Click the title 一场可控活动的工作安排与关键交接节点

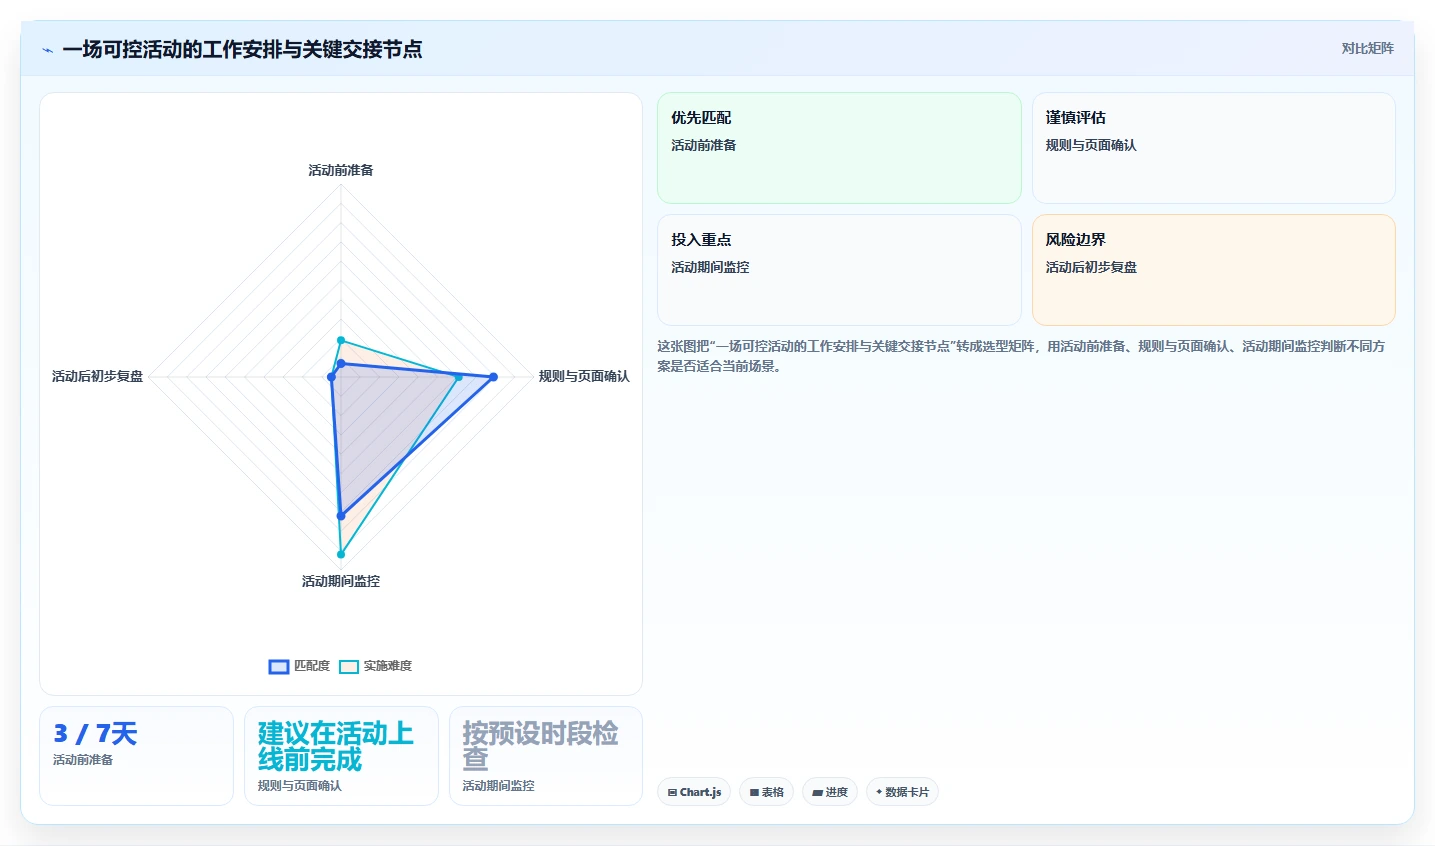pos(242,49)
